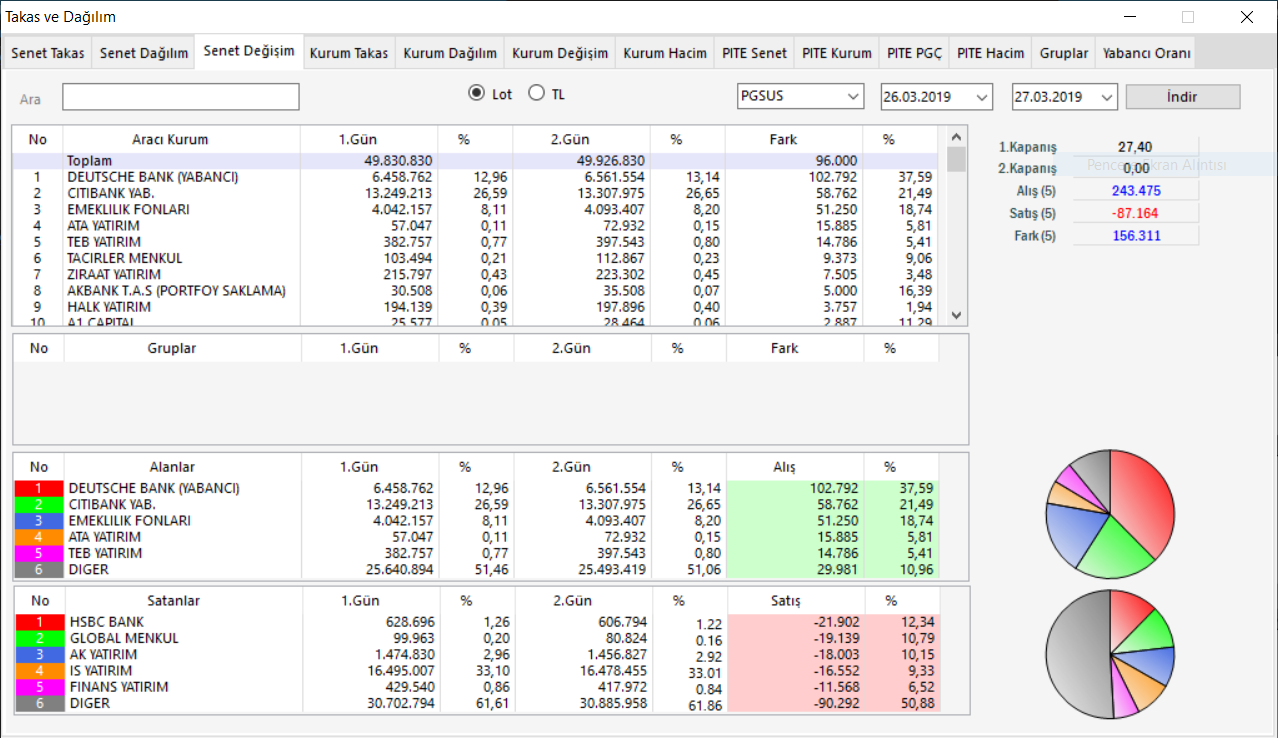Image resolution: width=1278 pixels, height=738 pixels.
Task: Click the Satanlar blue swatch for AK YATIRIM
Action: click(x=38, y=654)
